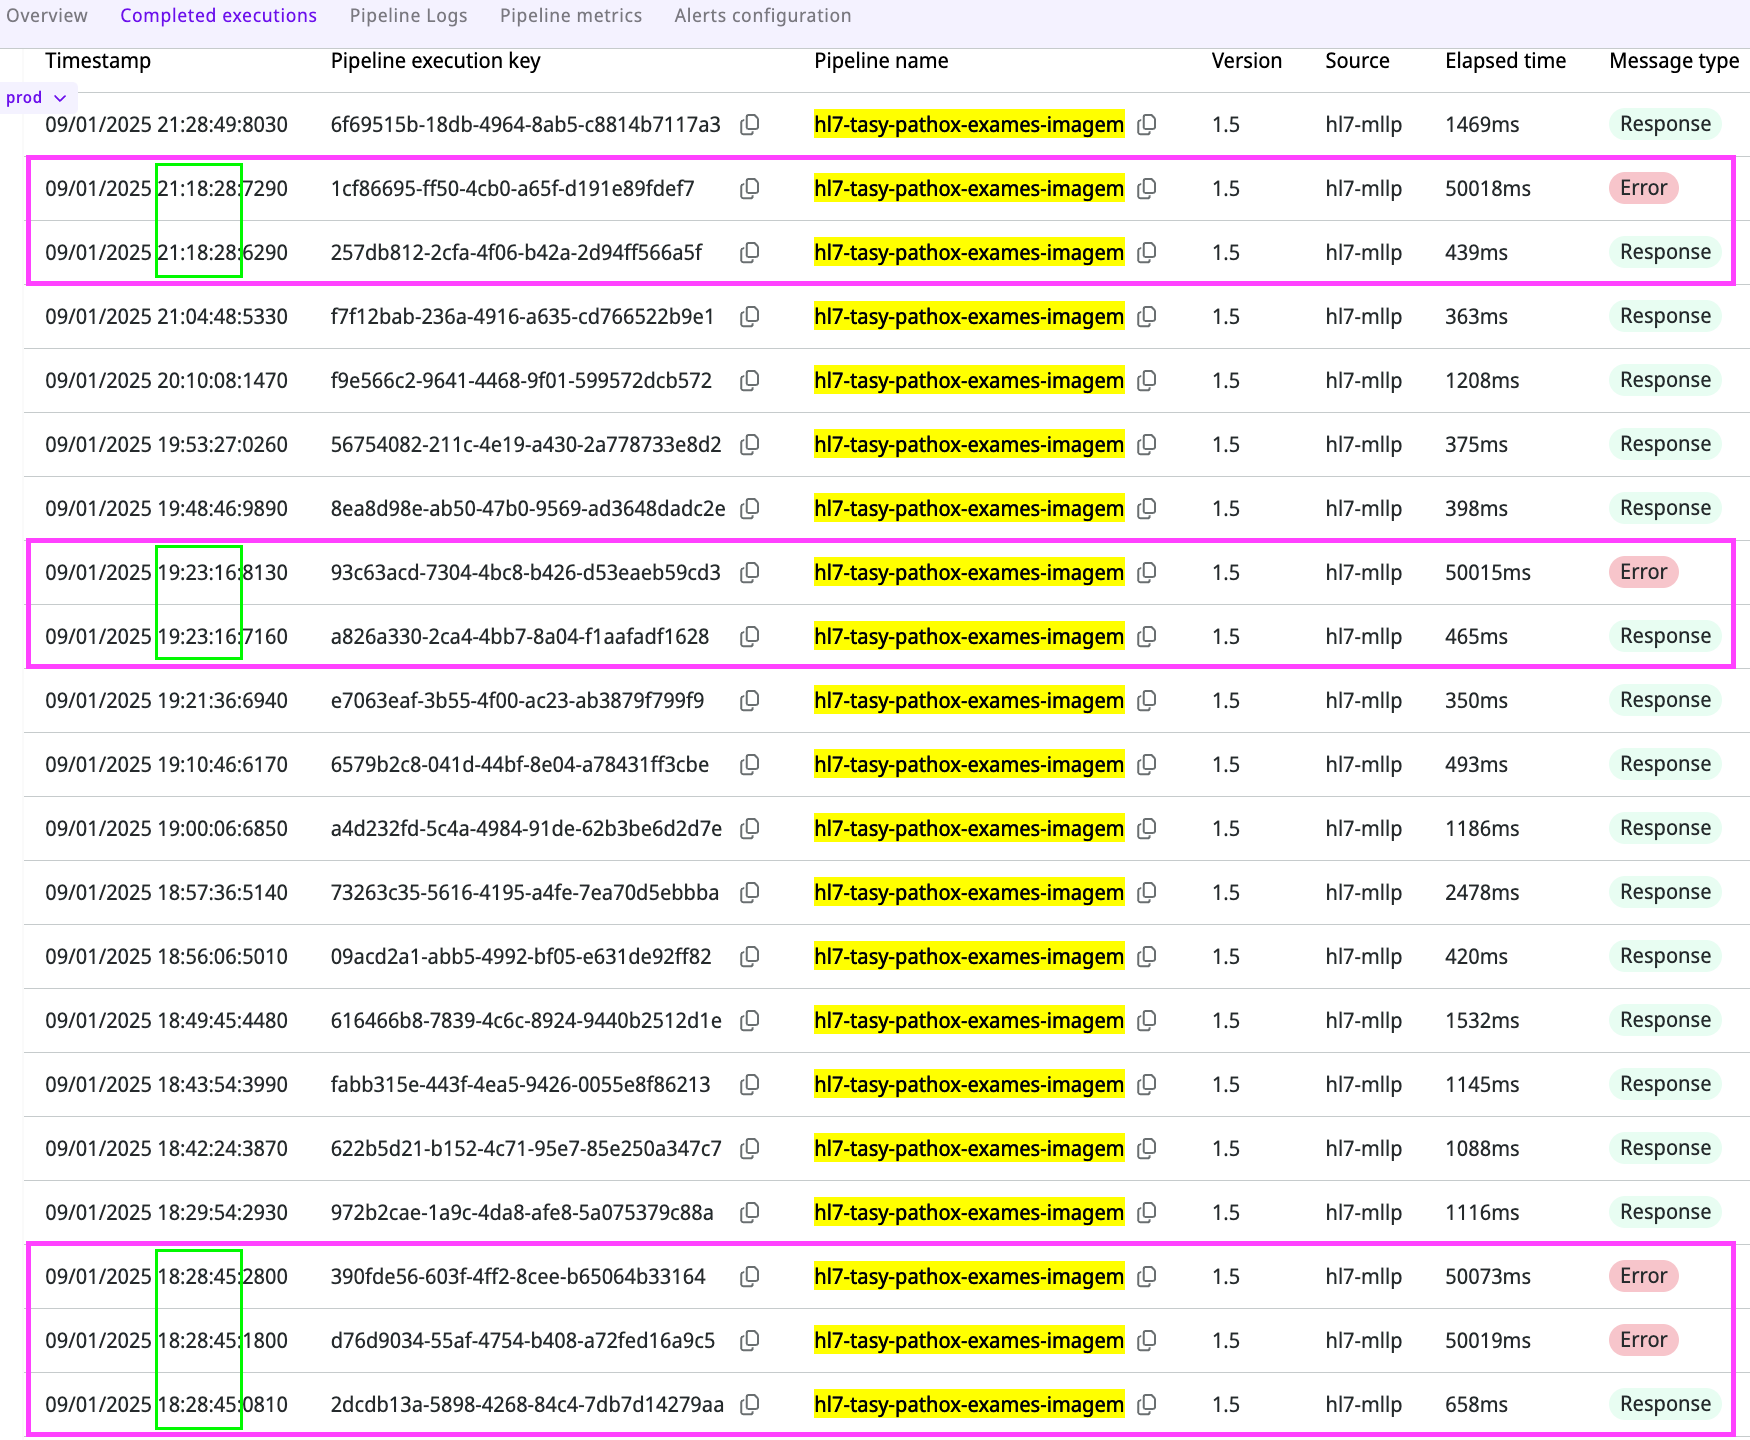Click the Timestamp column header
The image size is (1750, 1440).
click(x=98, y=61)
